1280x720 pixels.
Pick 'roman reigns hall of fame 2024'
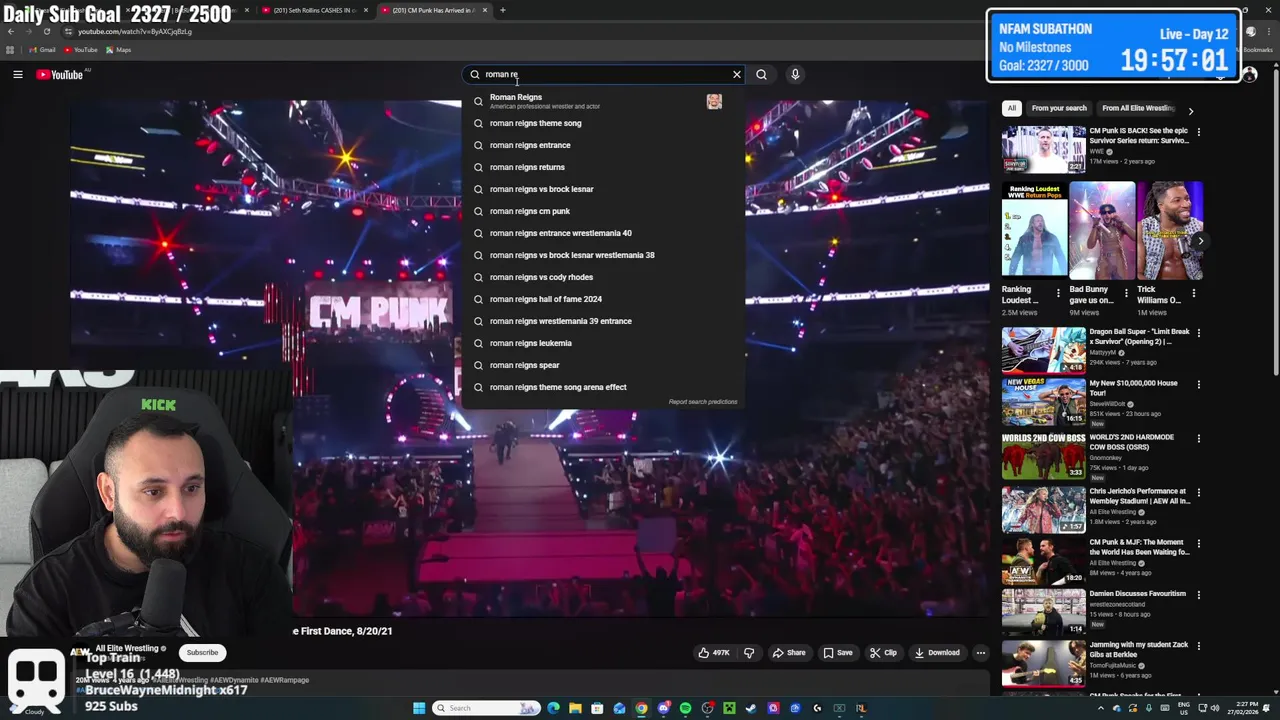pos(602,299)
